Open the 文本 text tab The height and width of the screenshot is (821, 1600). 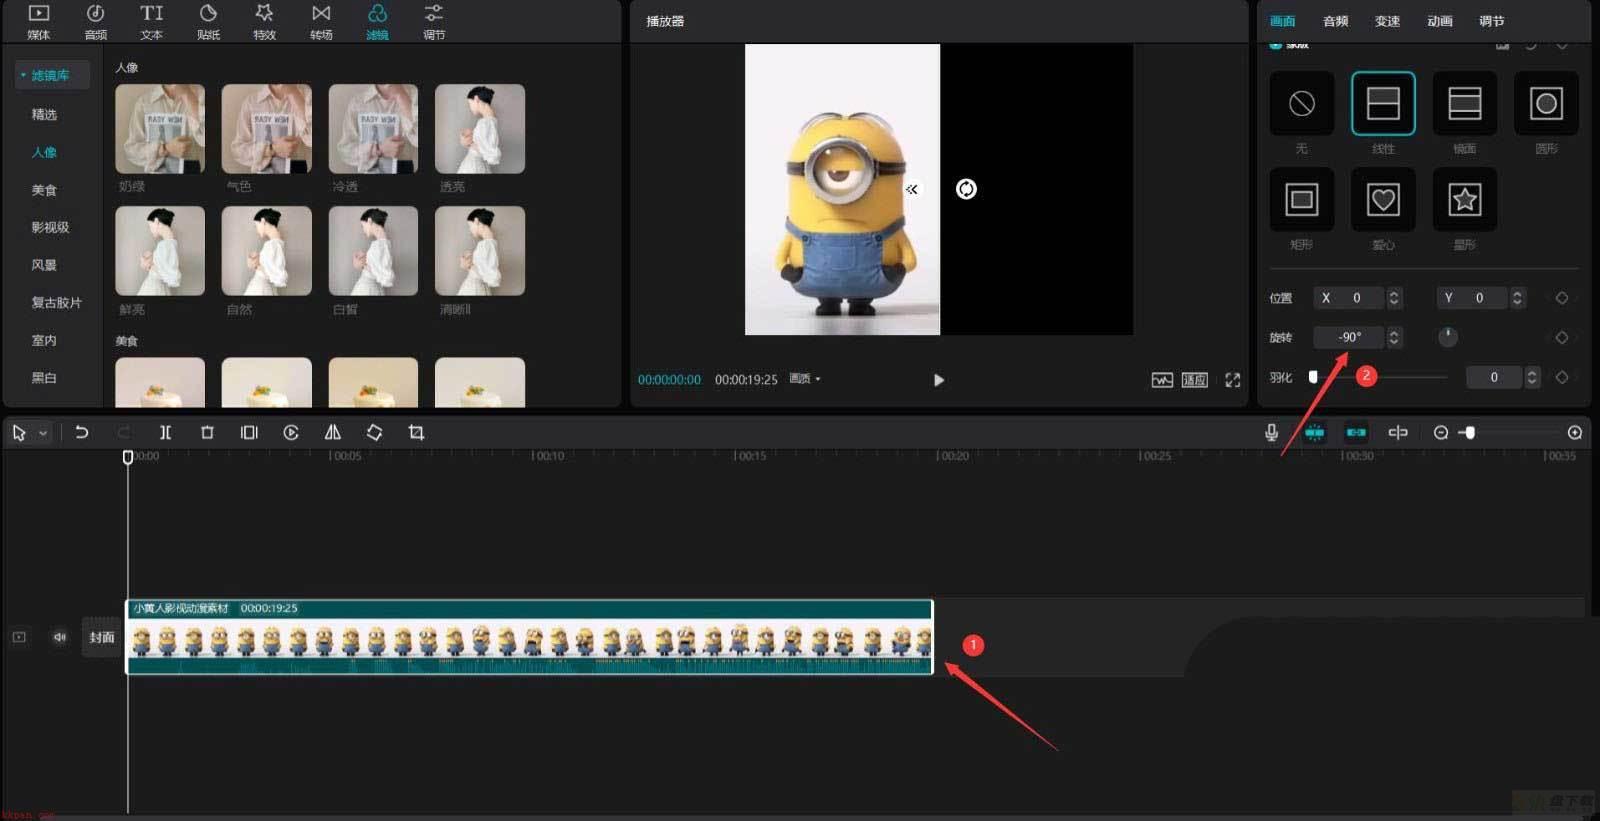click(x=152, y=22)
